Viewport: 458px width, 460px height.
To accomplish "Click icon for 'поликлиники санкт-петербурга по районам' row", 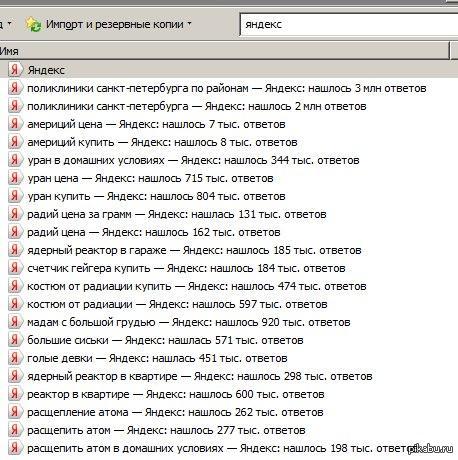I will coord(15,88).
